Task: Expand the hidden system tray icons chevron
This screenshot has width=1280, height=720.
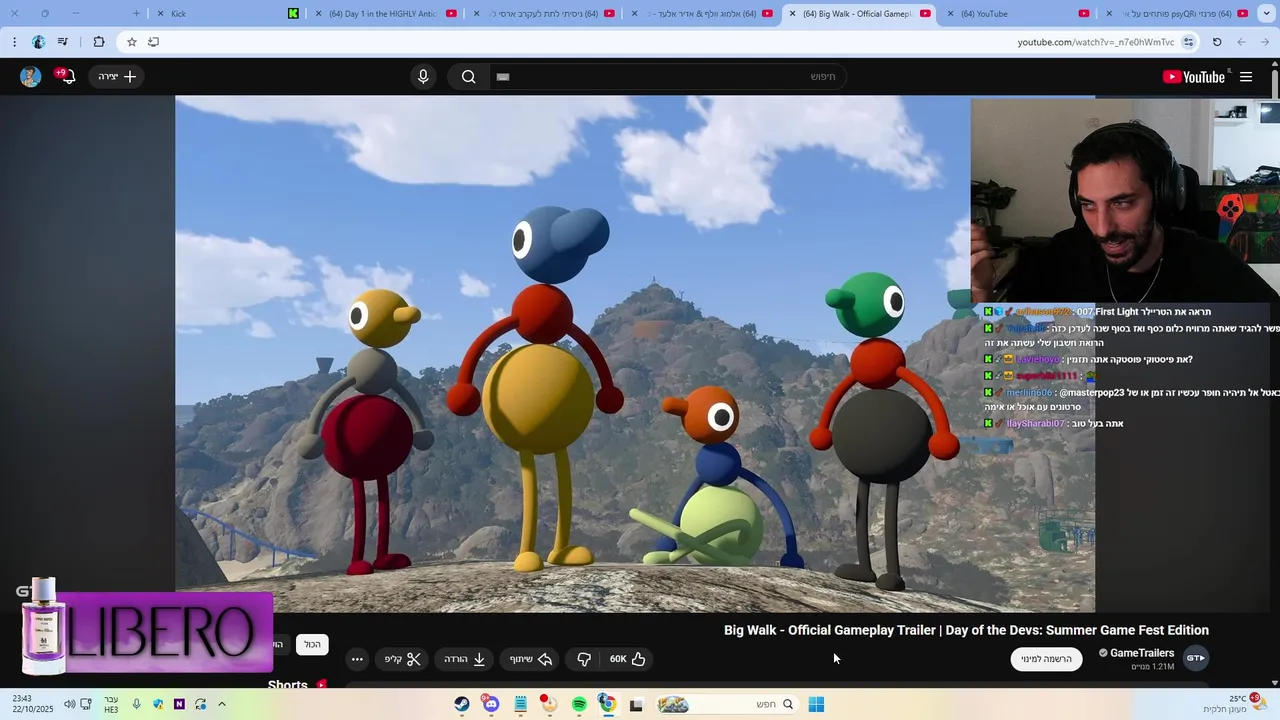Action: 221,704
